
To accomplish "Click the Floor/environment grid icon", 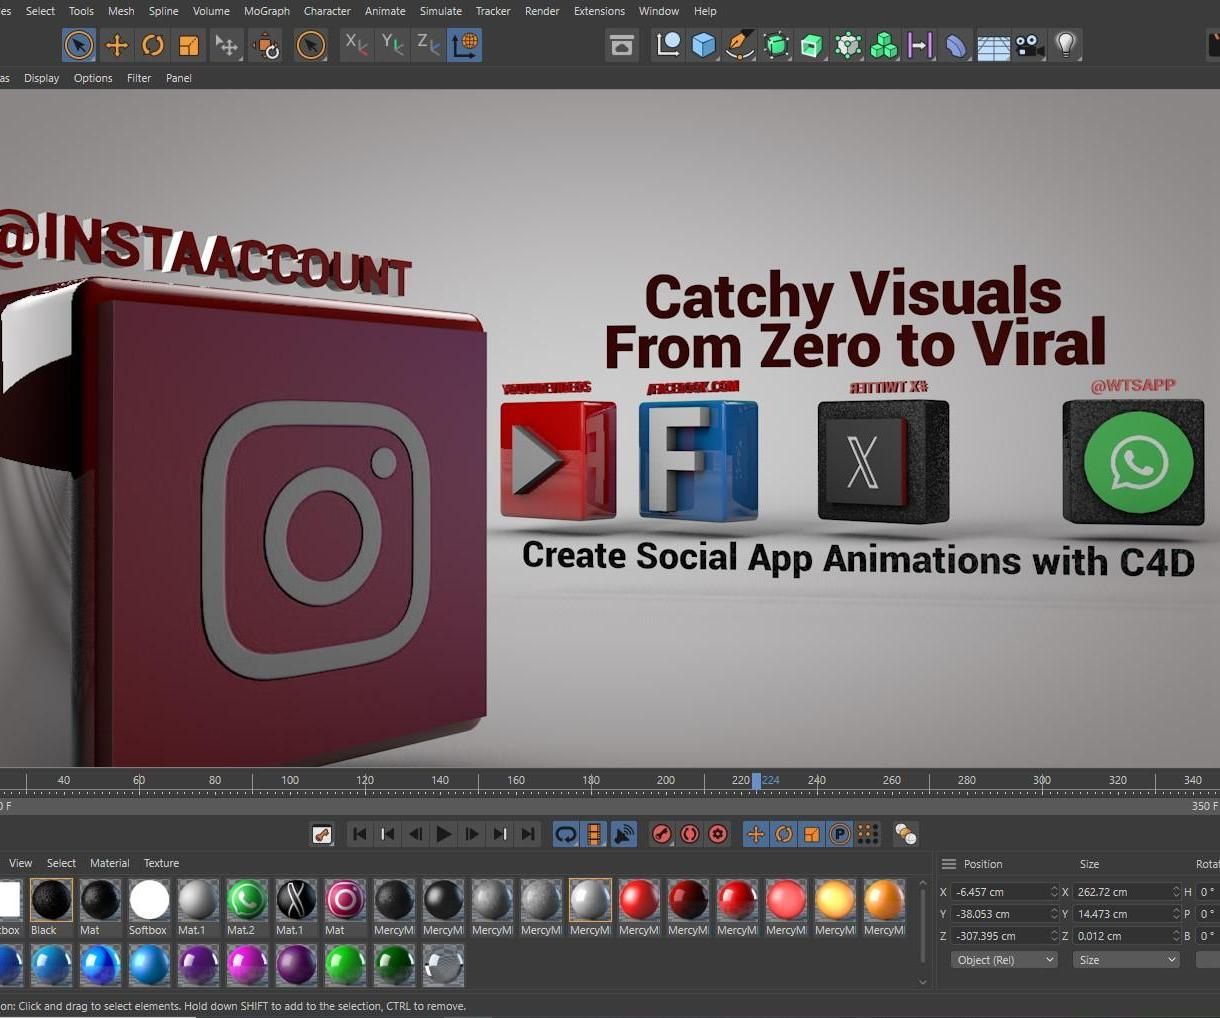I will [993, 45].
